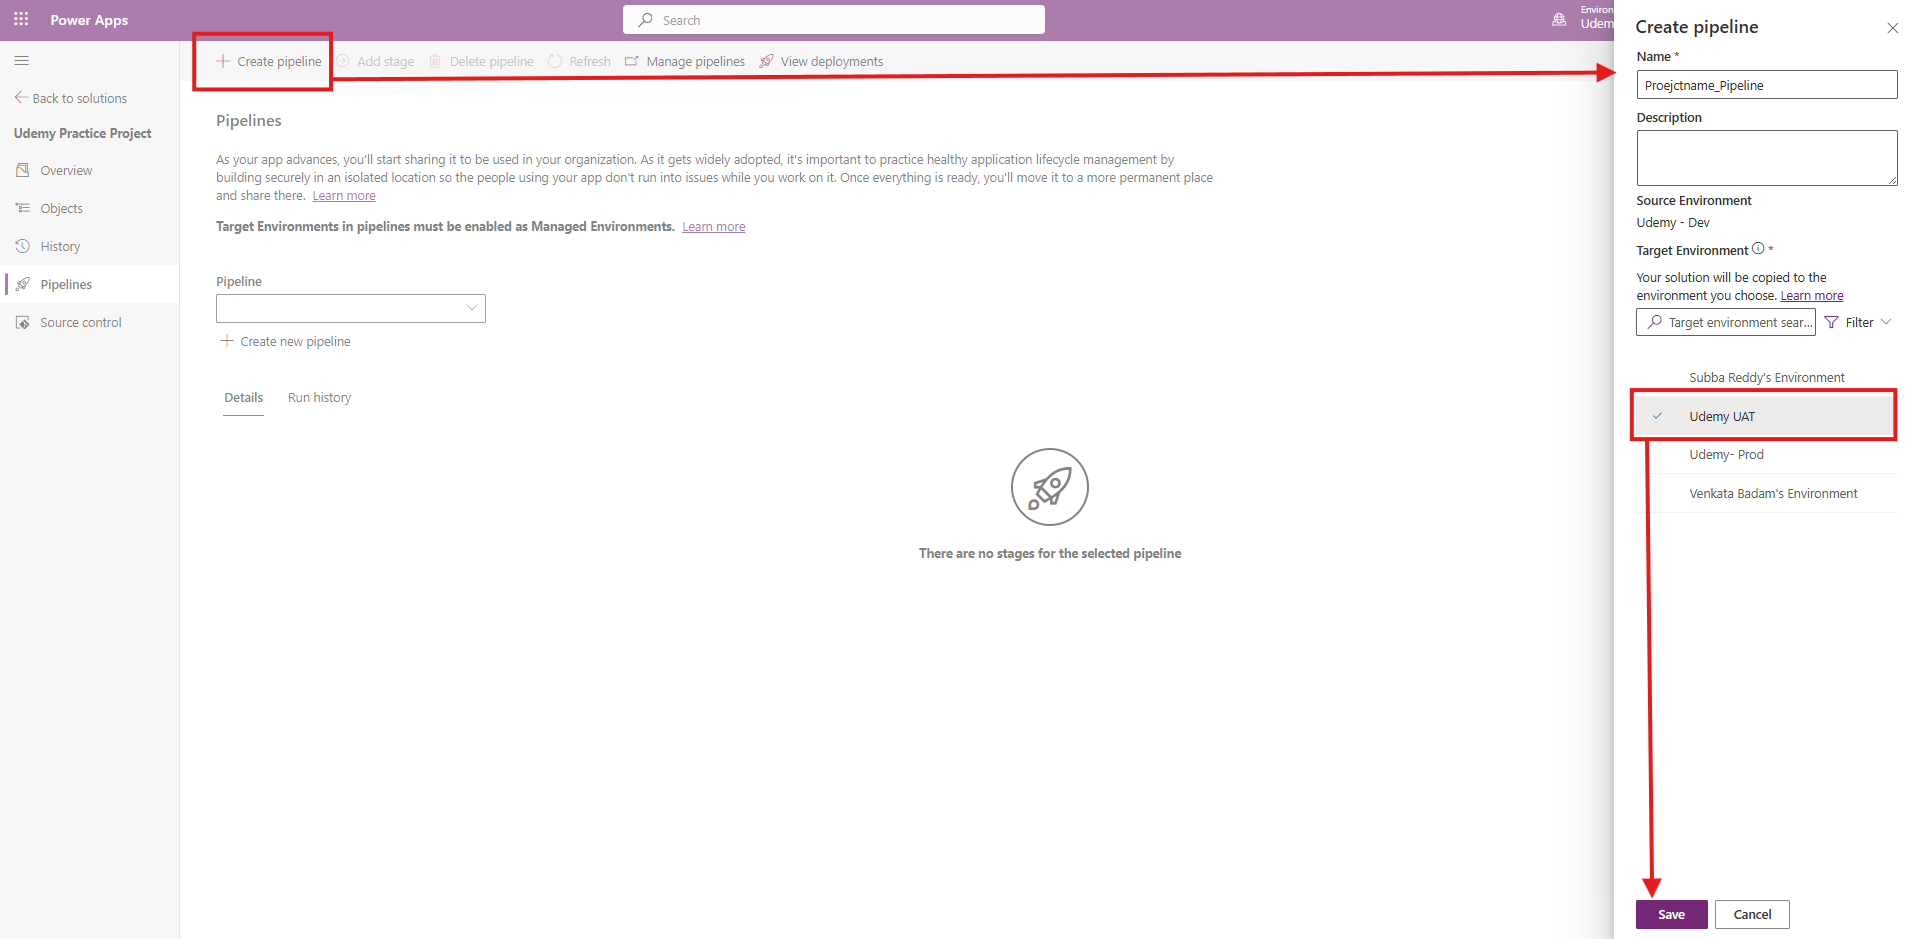Click the Delete pipeline trash icon
Screen dimensions: 1919x939
coord(435,61)
